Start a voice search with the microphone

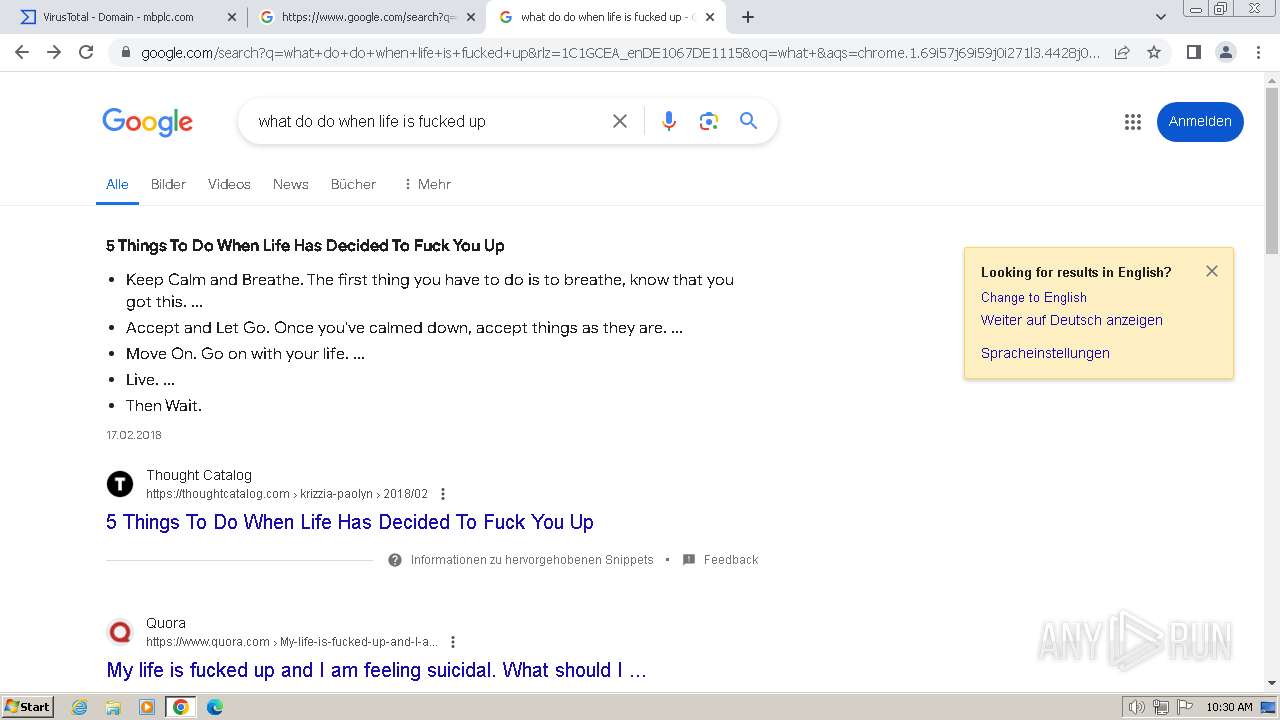pos(669,121)
